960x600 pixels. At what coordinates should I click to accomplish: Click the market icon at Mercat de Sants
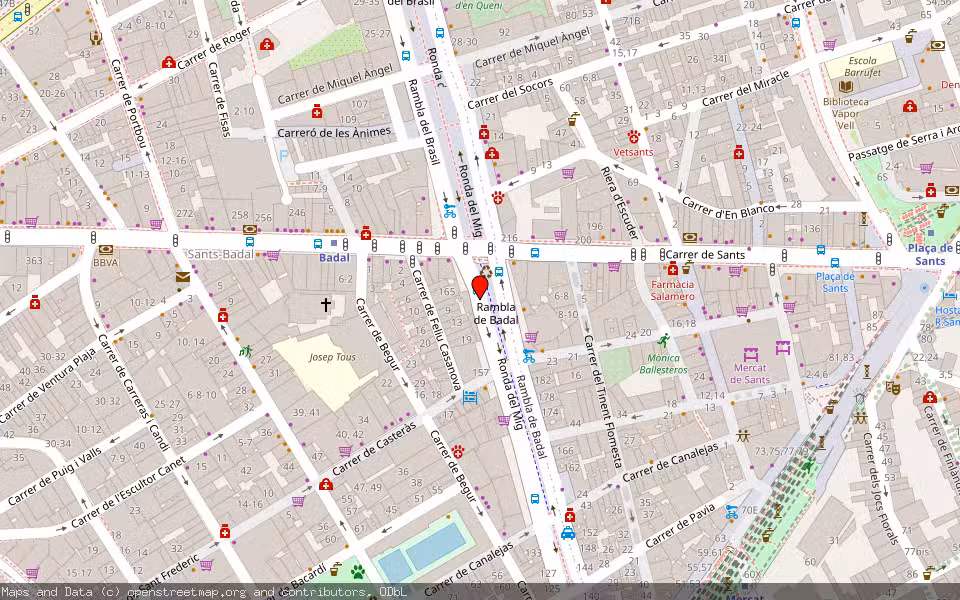click(750, 355)
